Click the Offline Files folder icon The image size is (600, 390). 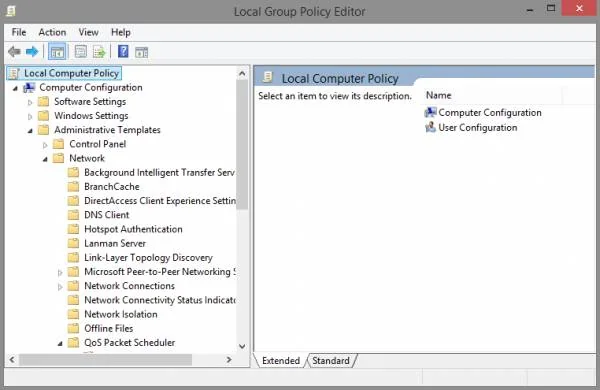(x=73, y=328)
